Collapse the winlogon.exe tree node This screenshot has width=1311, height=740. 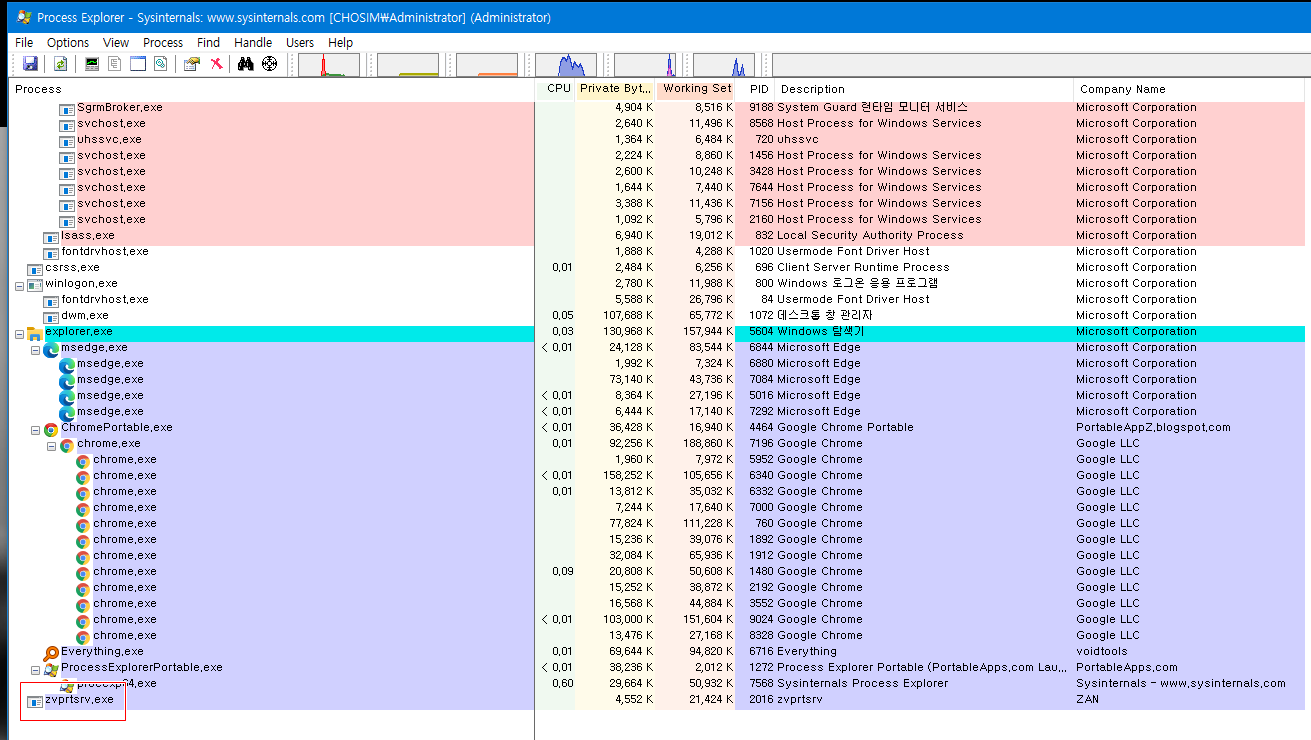[x=19, y=284]
